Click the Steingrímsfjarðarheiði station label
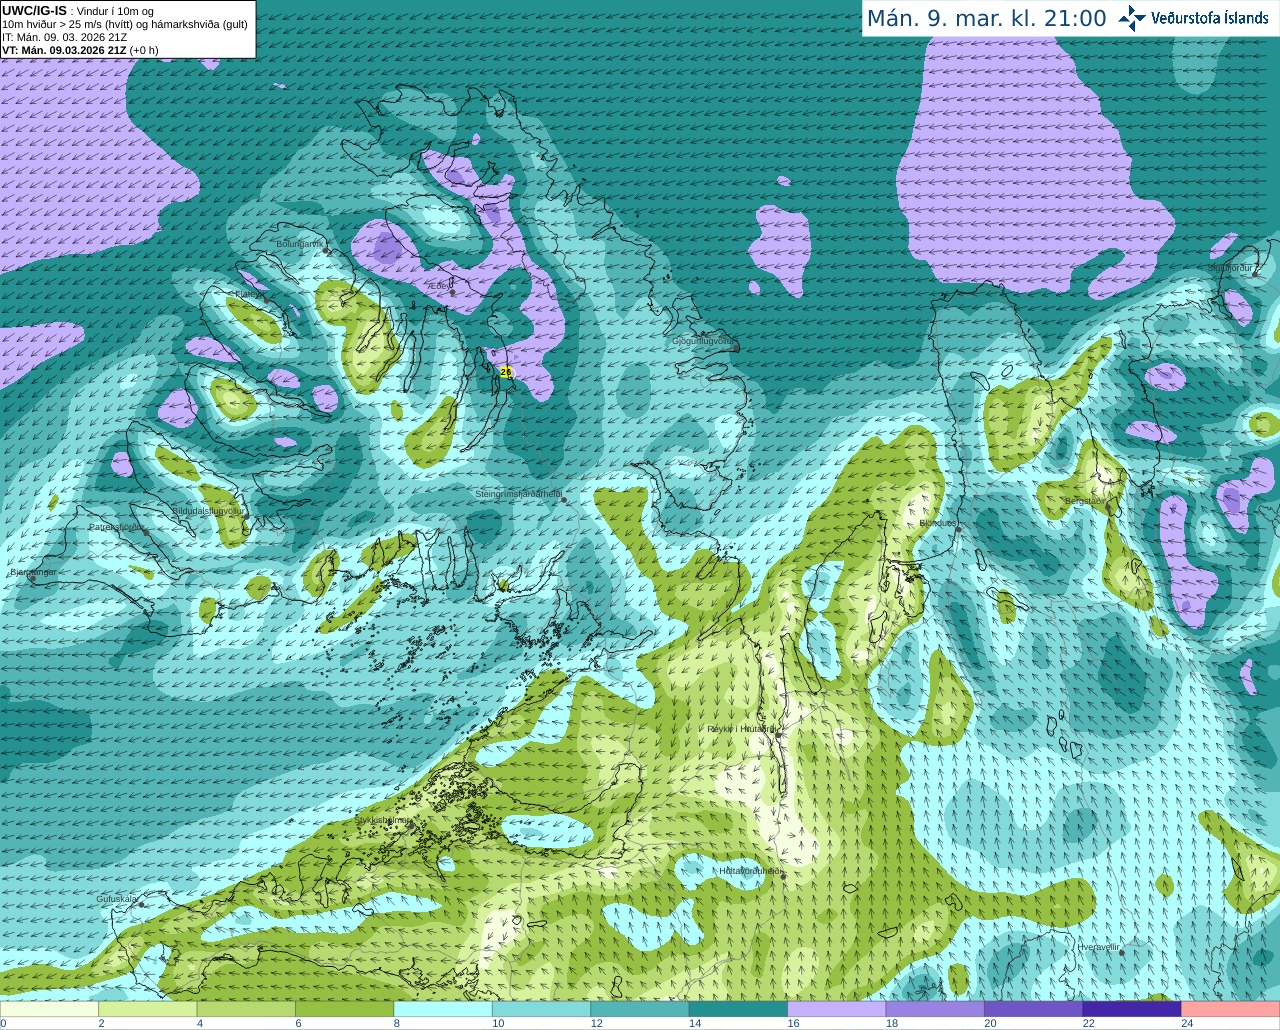The height and width of the screenshot is (1030, 1280). [518, 494]
